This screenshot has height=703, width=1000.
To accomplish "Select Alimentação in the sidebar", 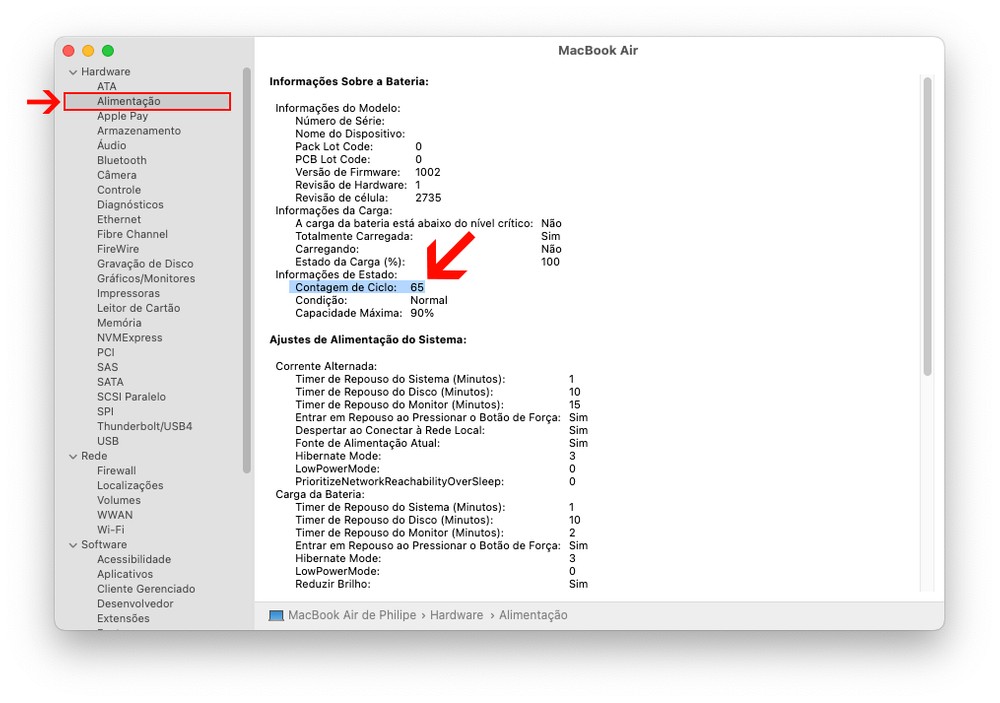I will [128, 101].
